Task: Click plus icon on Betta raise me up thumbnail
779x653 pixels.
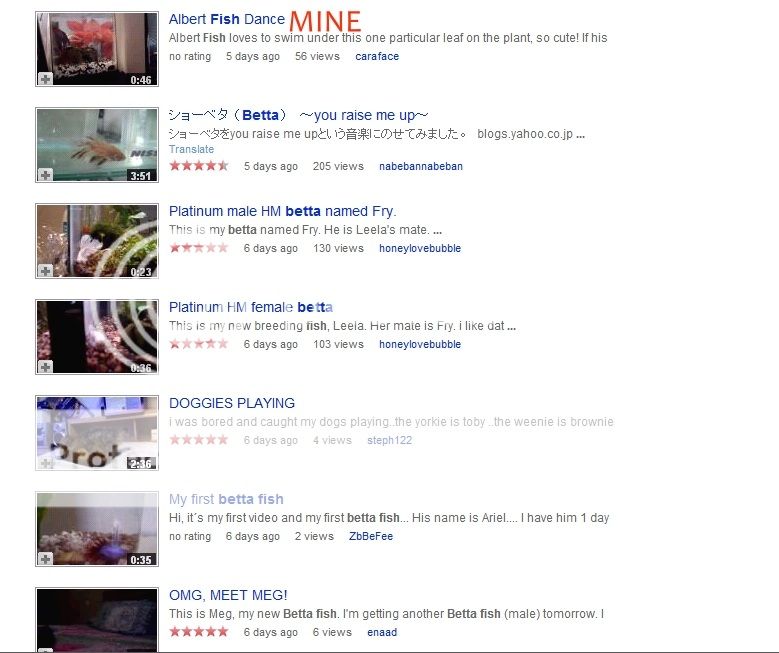Action: [45, 175]
